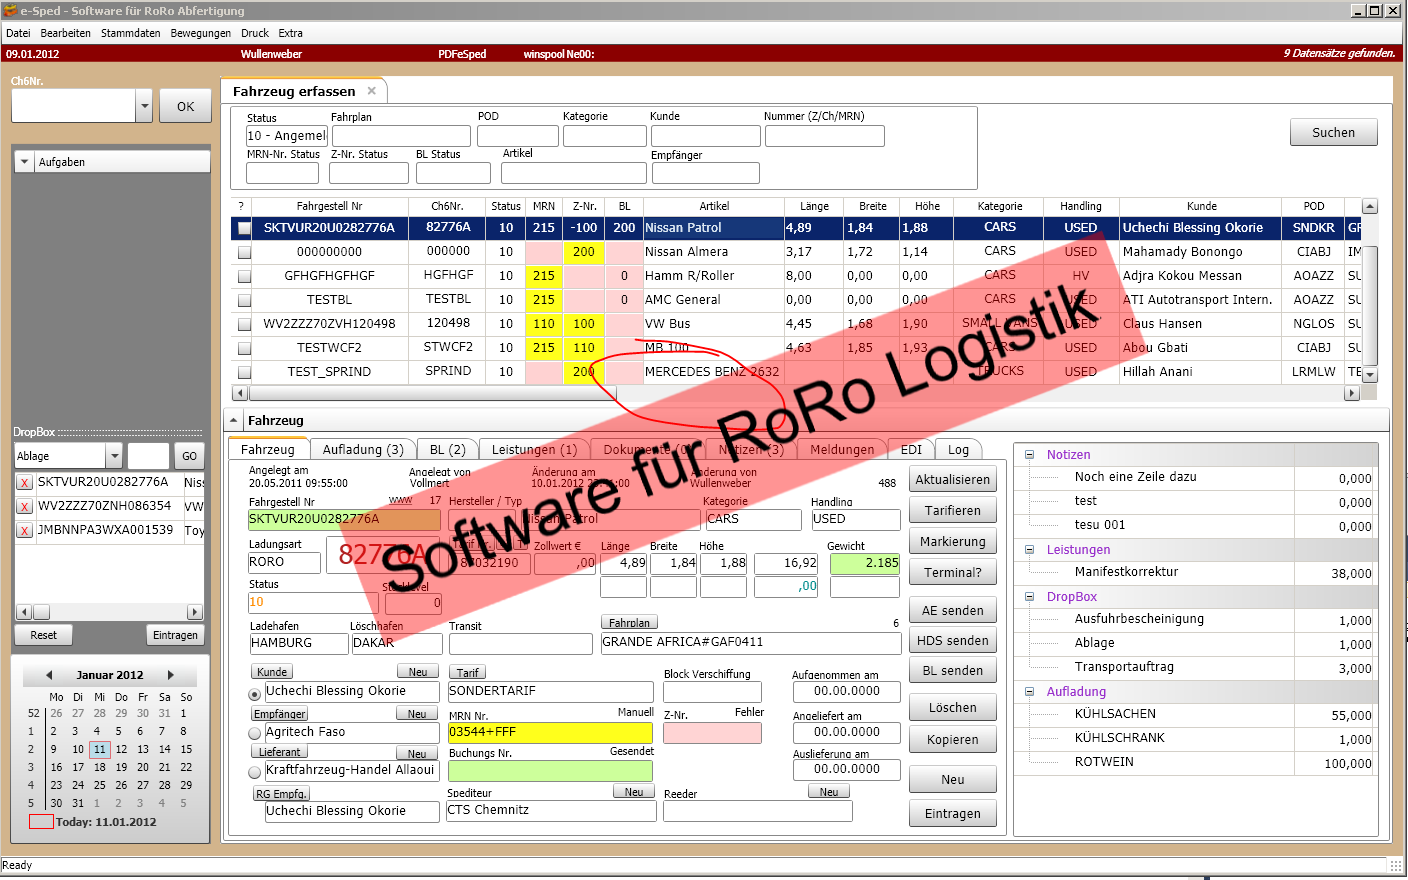Click the red Today box in calendar
The width and height of the screenshot is (1408, 880).
[x=41, y=822]
